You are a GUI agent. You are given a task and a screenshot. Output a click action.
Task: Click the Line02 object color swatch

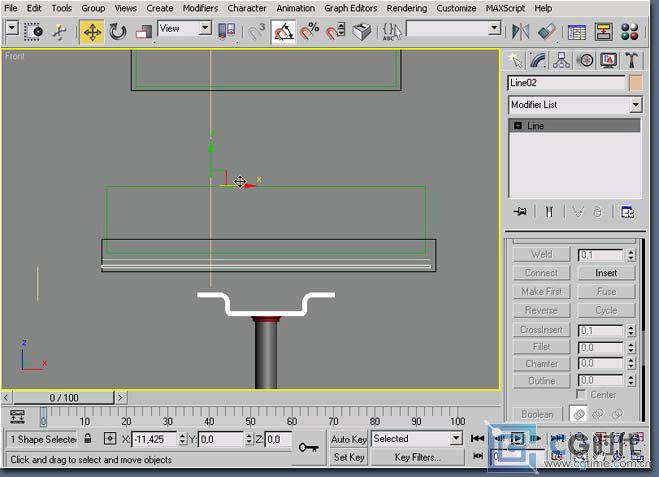point(635,83)
